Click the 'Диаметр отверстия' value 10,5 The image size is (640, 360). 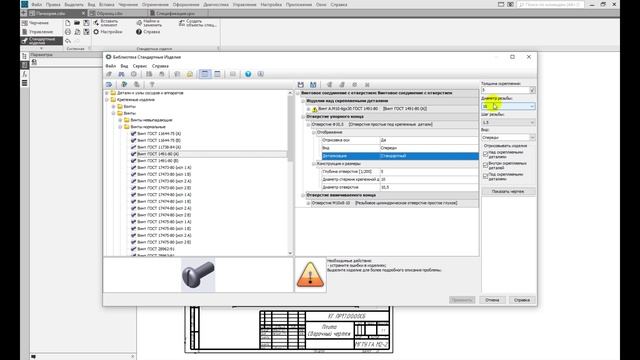pos(429,187)
